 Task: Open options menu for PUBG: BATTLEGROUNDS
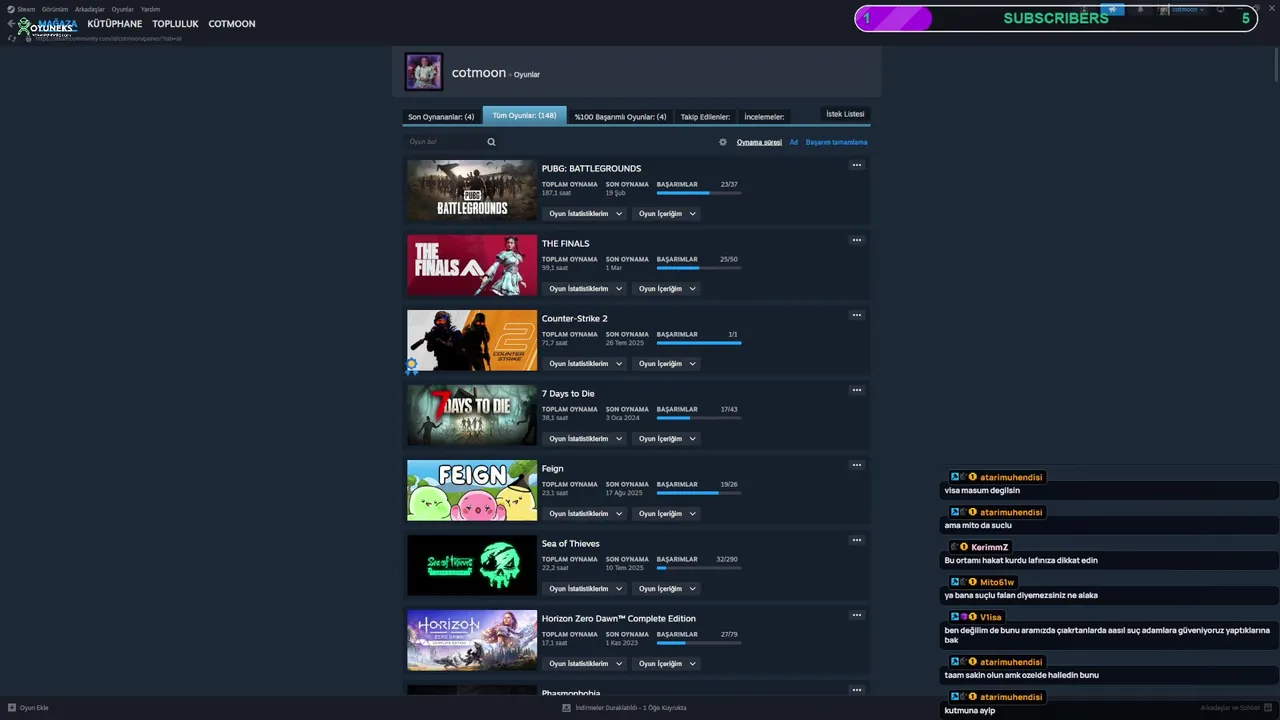[856, 165]
